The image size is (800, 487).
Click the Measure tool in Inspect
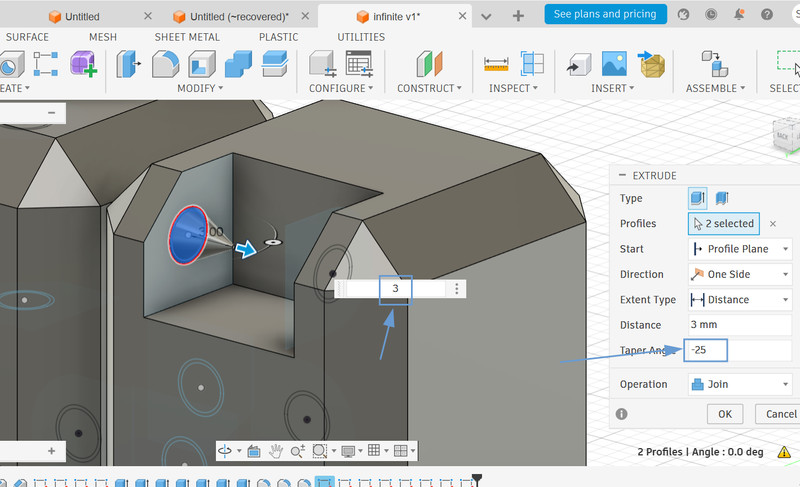496,64
